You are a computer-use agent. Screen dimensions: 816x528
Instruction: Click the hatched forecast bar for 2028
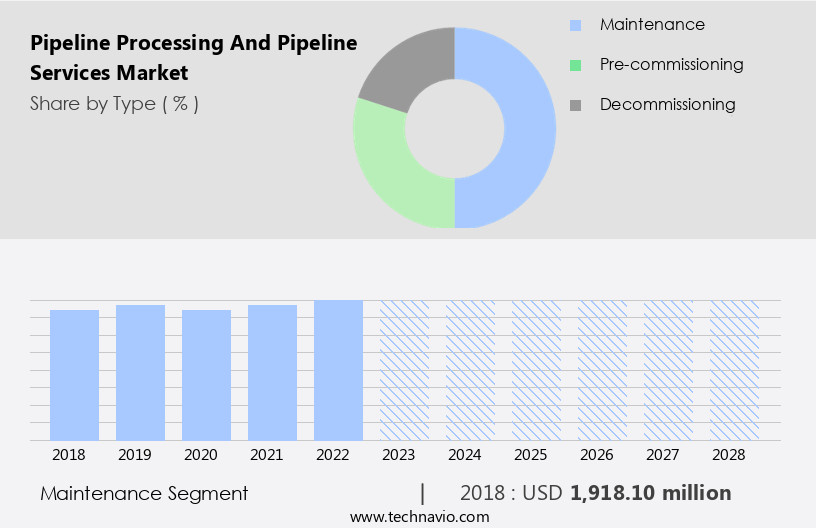coord(734,370)
